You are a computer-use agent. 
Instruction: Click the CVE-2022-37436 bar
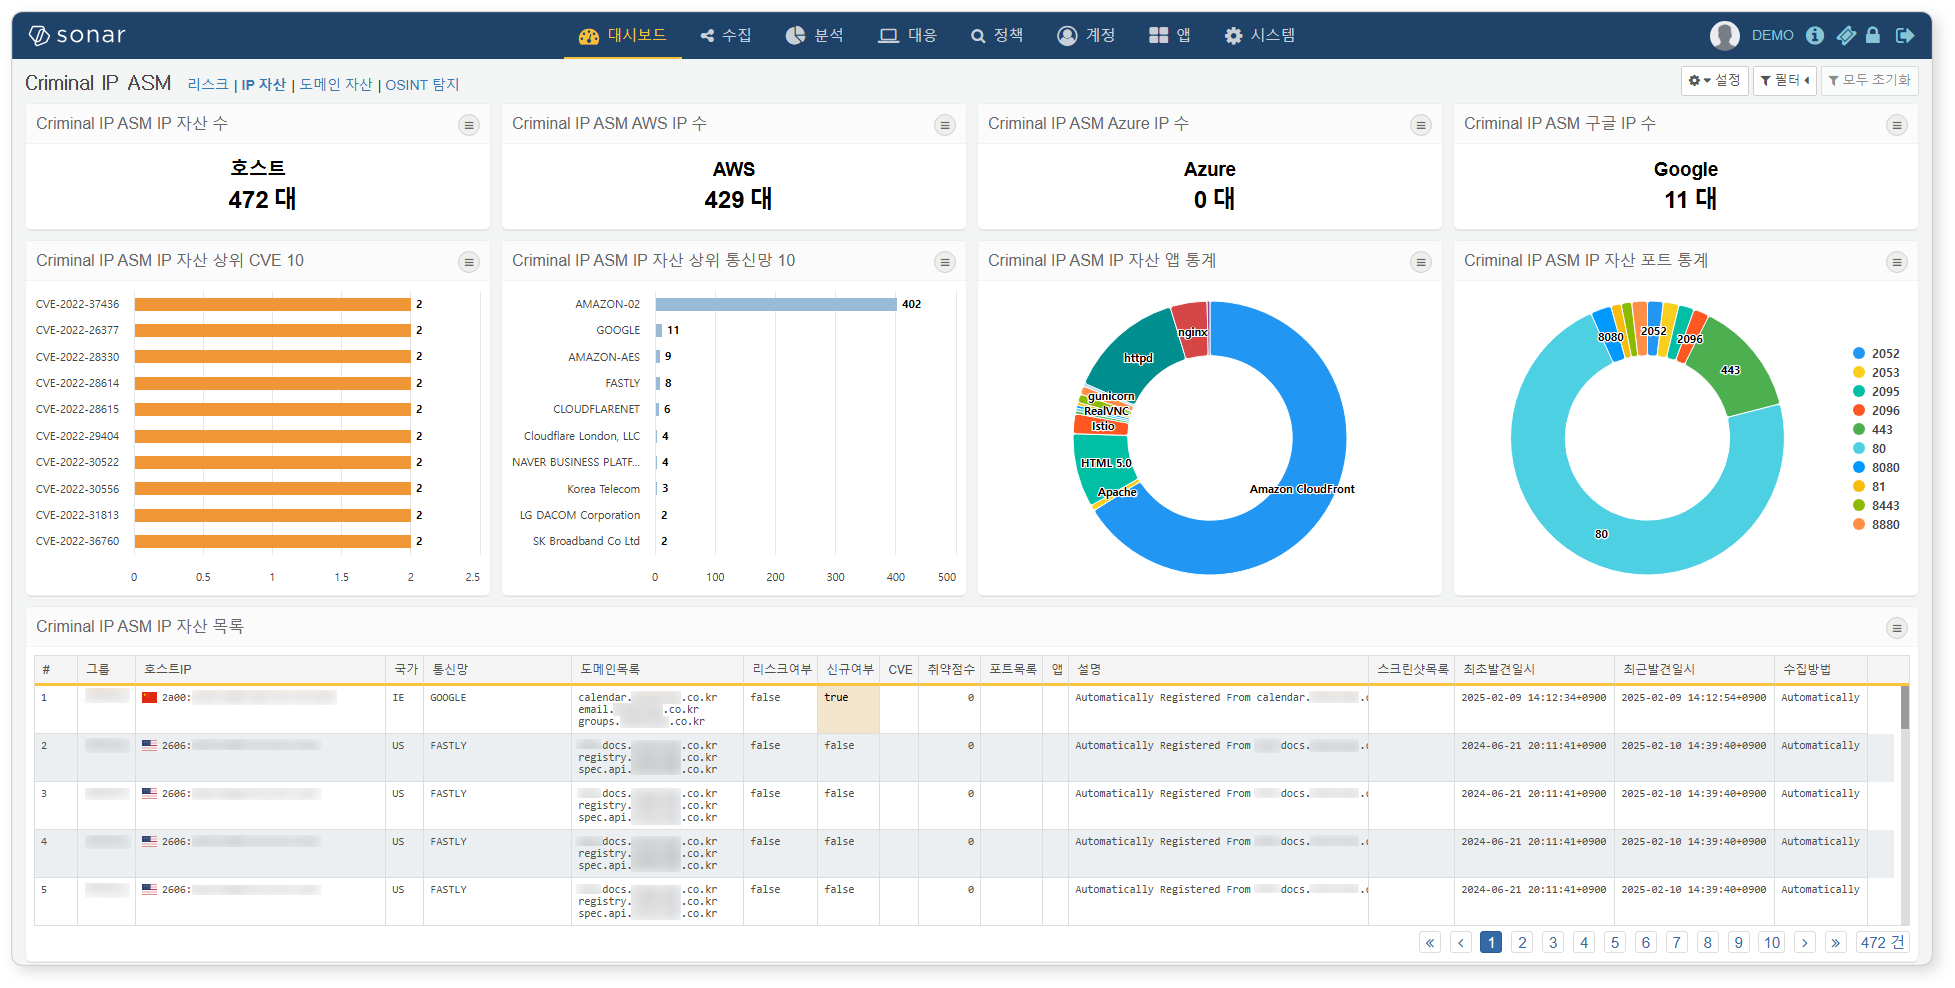[273, 304]
